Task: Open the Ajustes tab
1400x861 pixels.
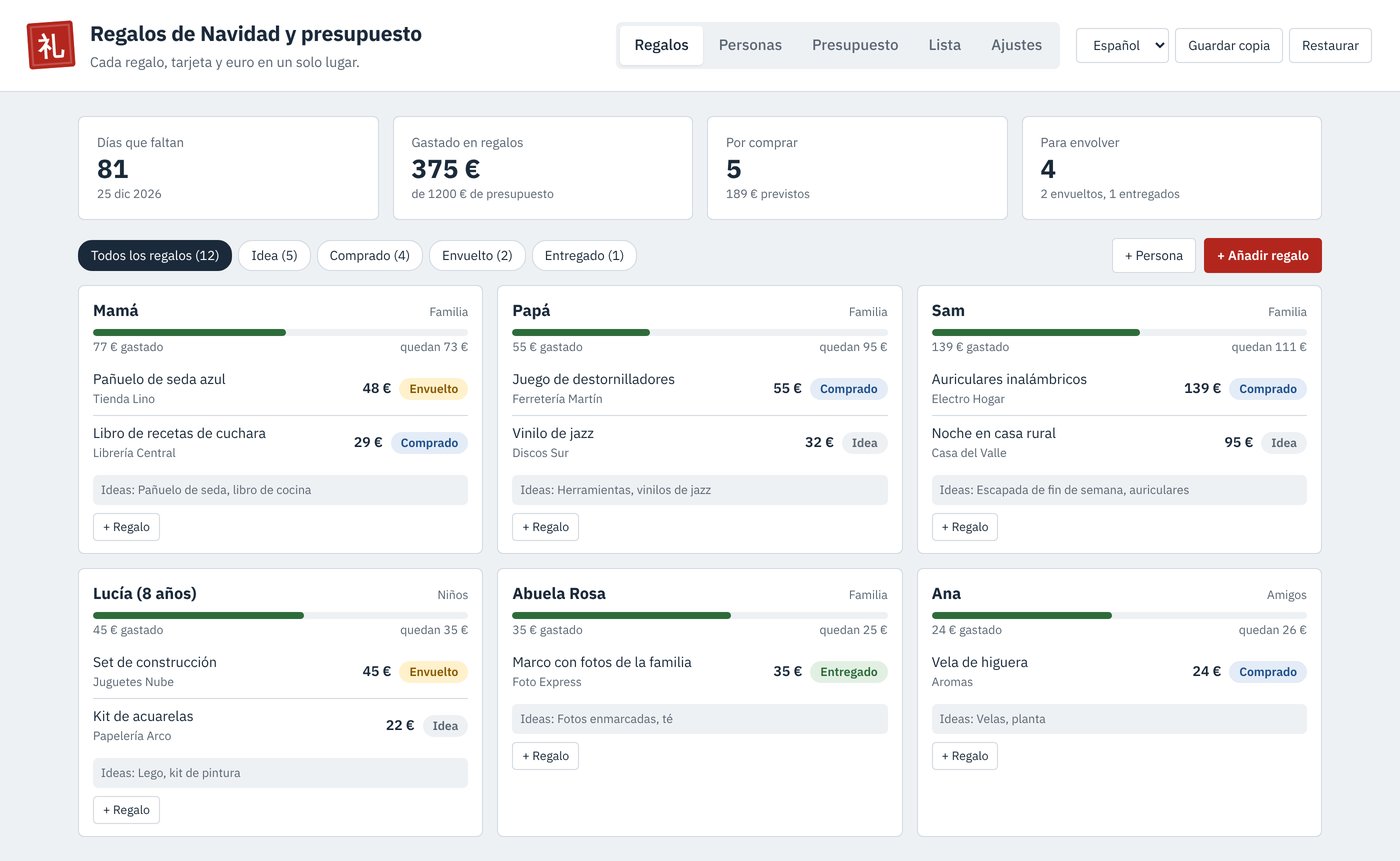Action: point(1016,45)
